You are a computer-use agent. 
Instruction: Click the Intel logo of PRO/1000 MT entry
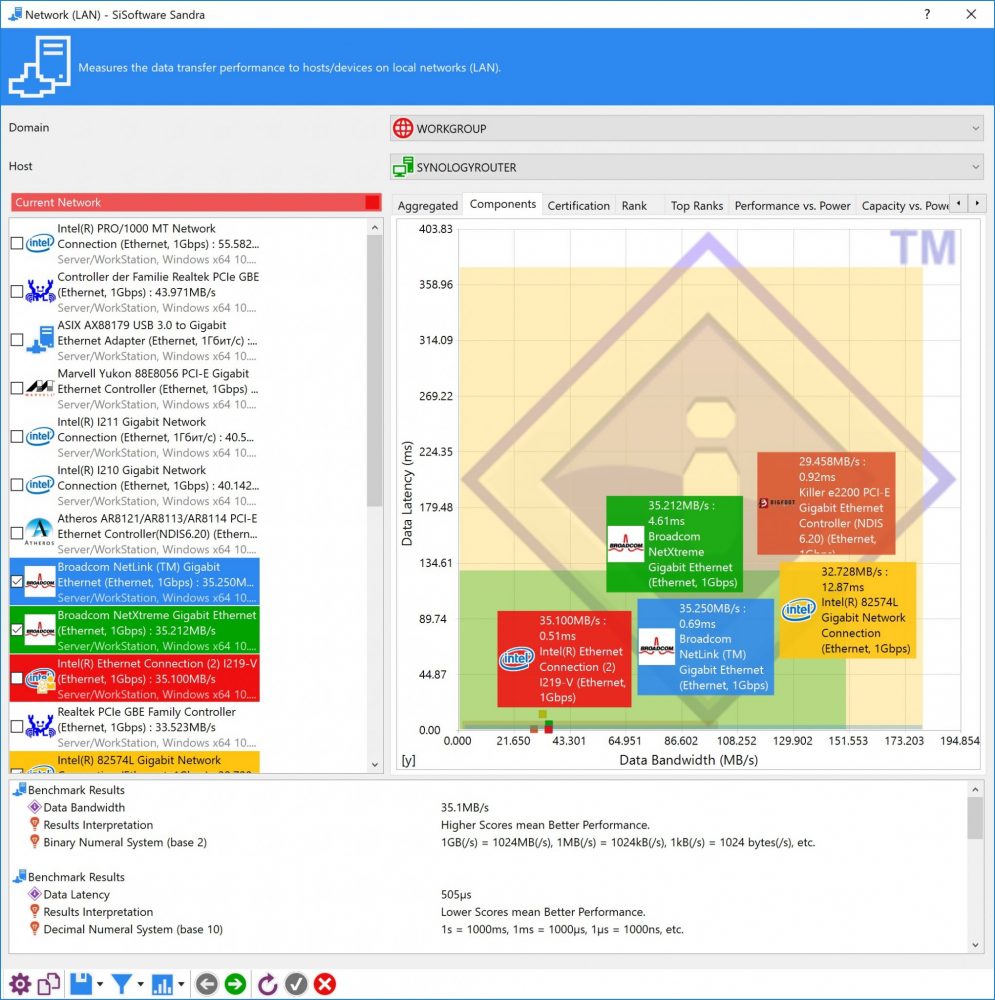click(x=40, y=243)
